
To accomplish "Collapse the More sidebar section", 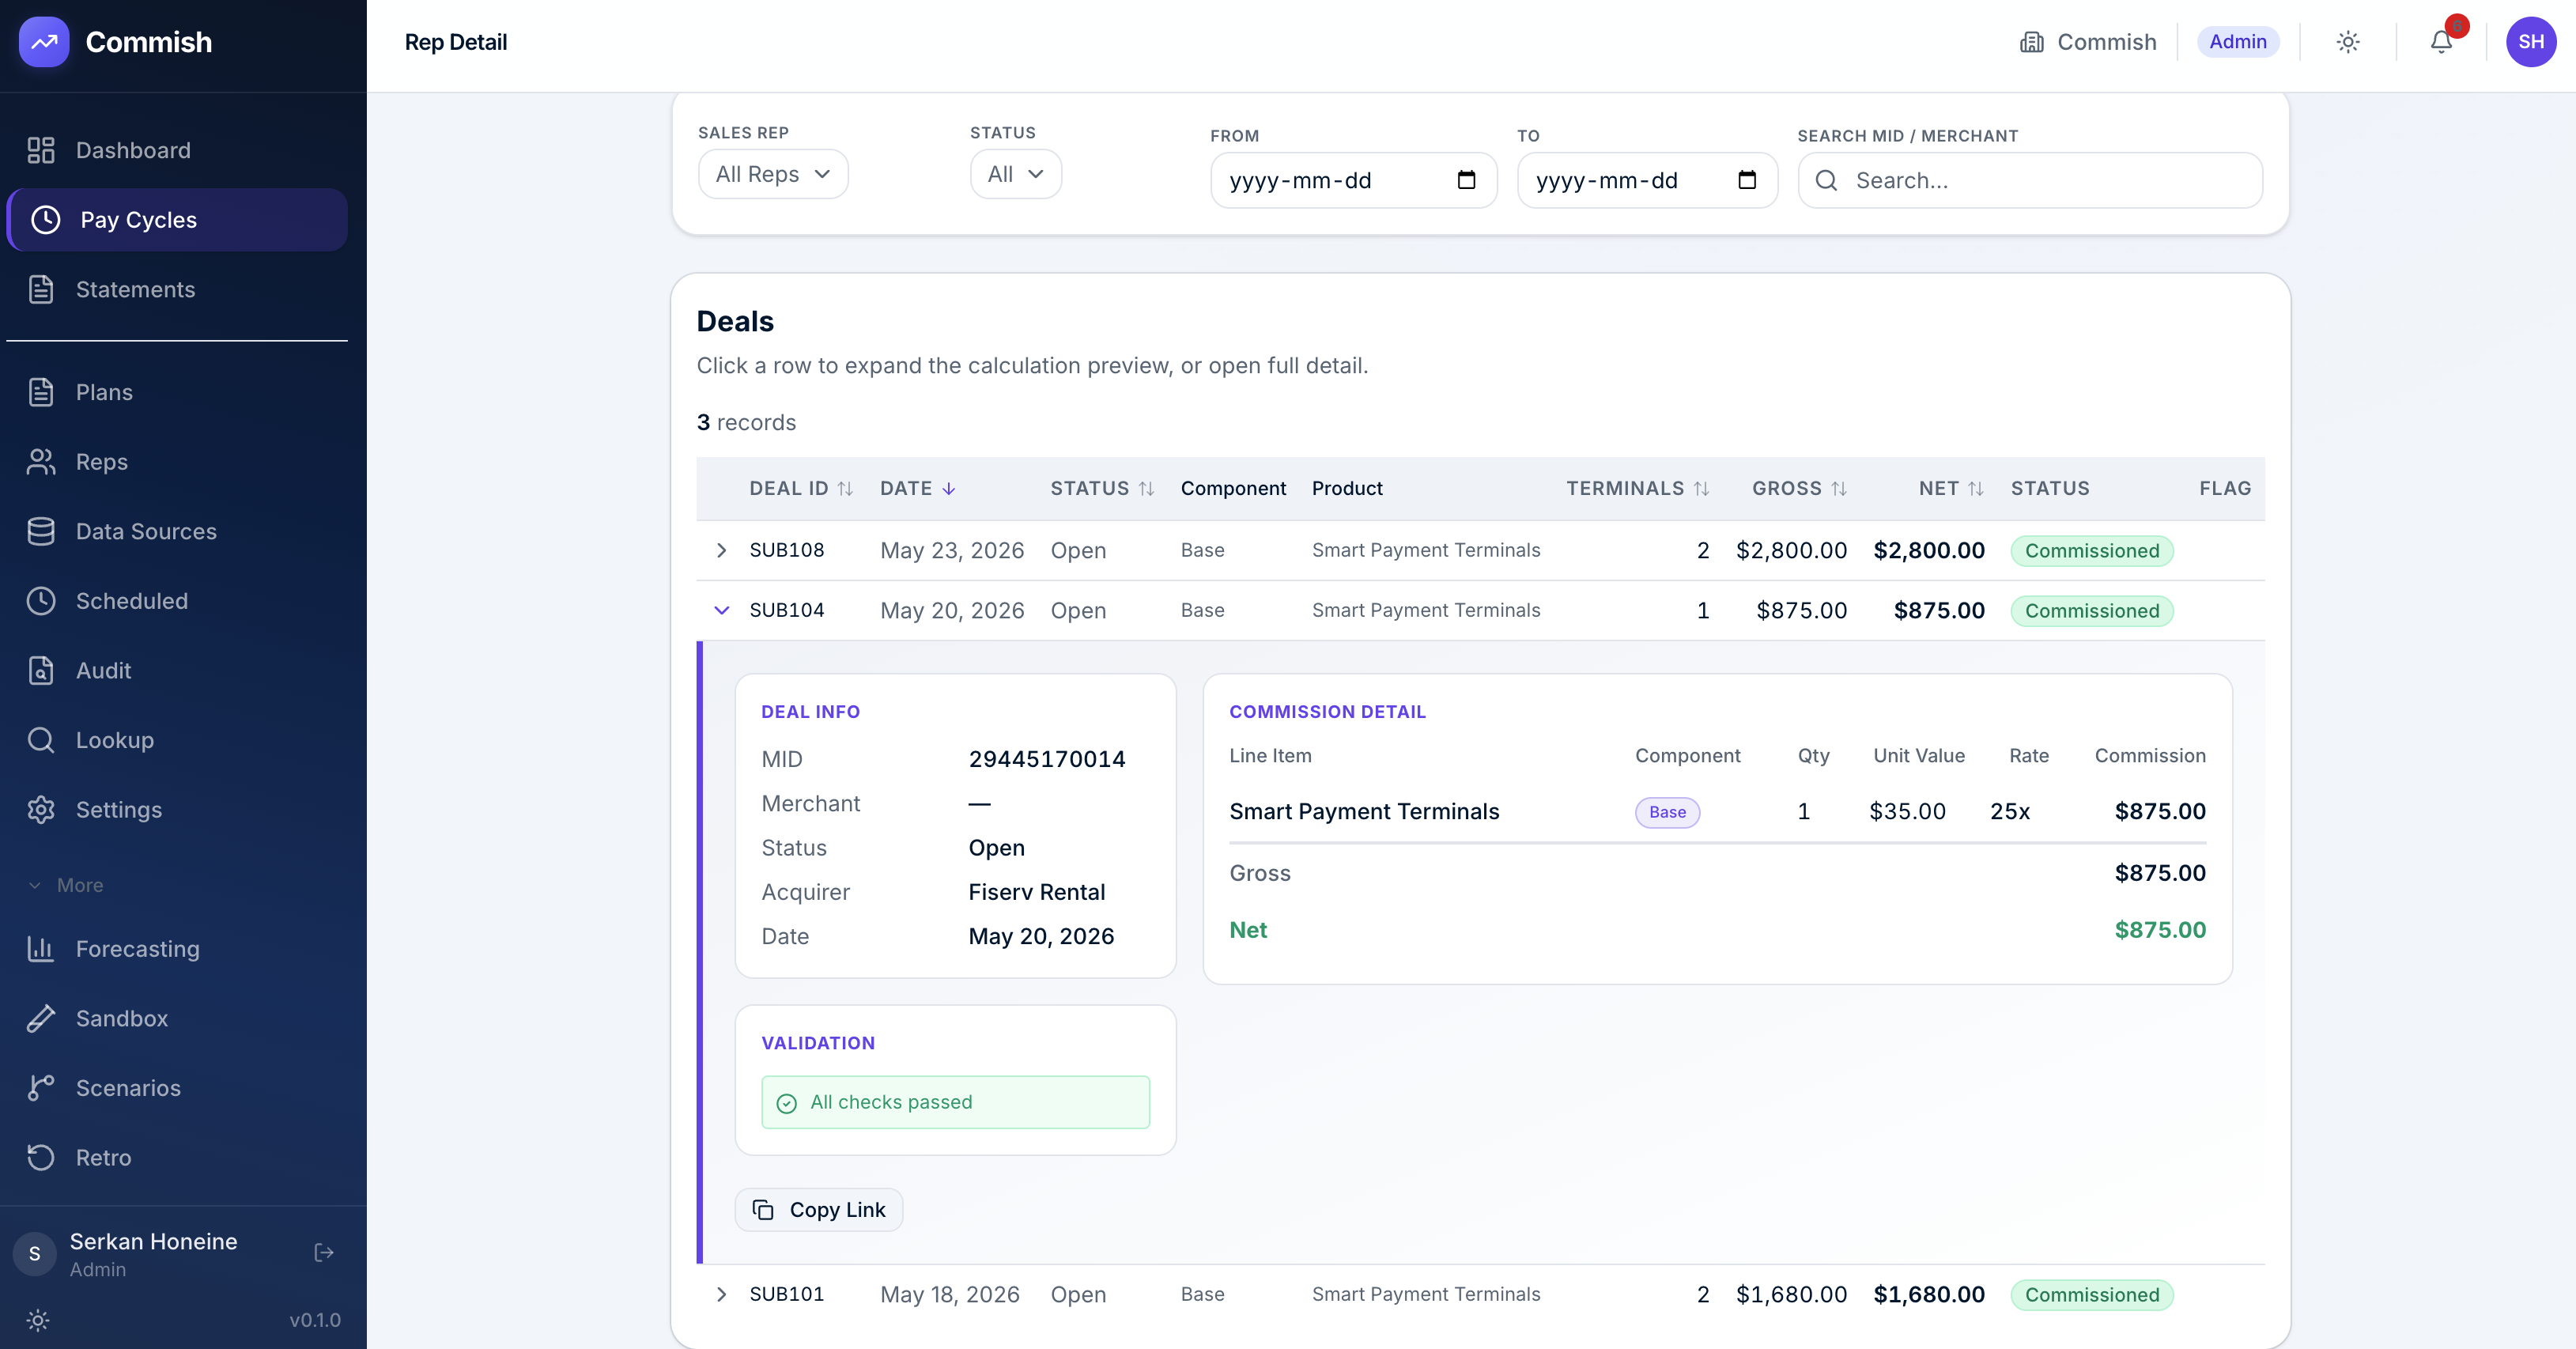I will coord(66,885).
